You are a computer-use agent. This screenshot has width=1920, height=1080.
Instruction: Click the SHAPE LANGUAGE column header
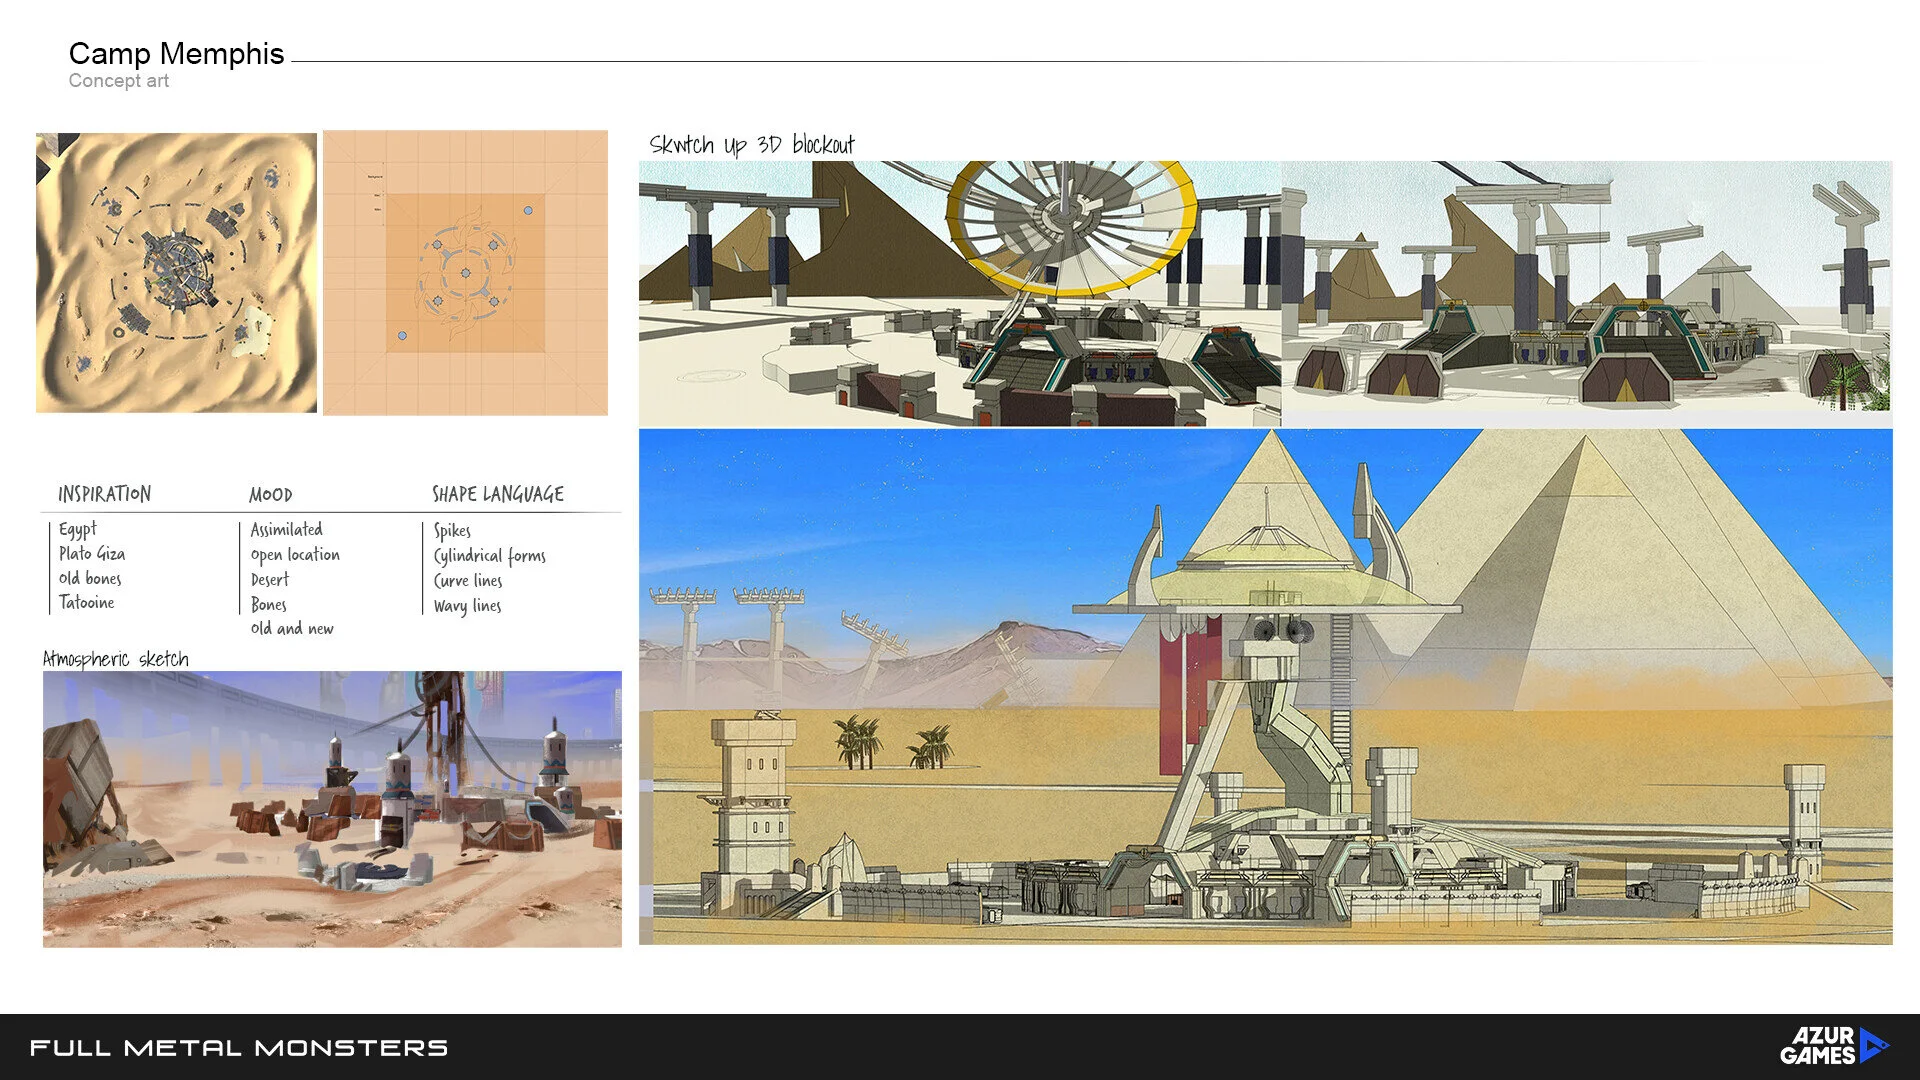click(497, 494)
